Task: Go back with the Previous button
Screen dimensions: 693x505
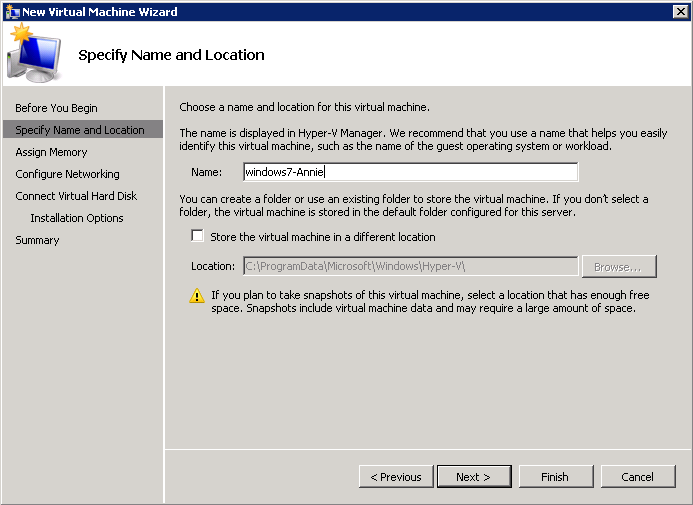Action: pyautogui.click(x=396, y=477)
